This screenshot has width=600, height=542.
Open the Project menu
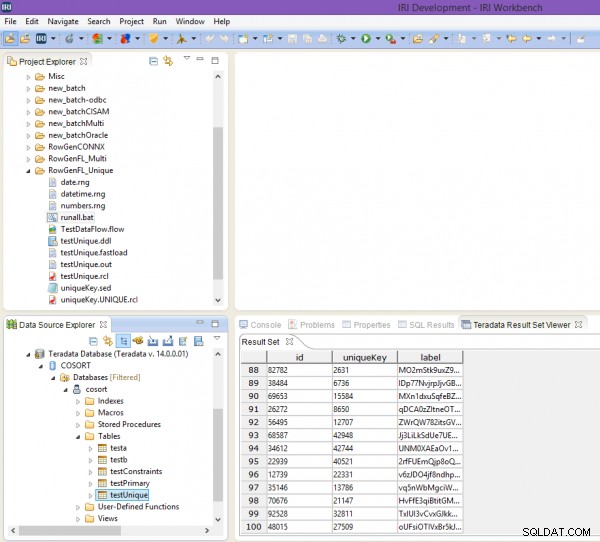tap(131, 21)
